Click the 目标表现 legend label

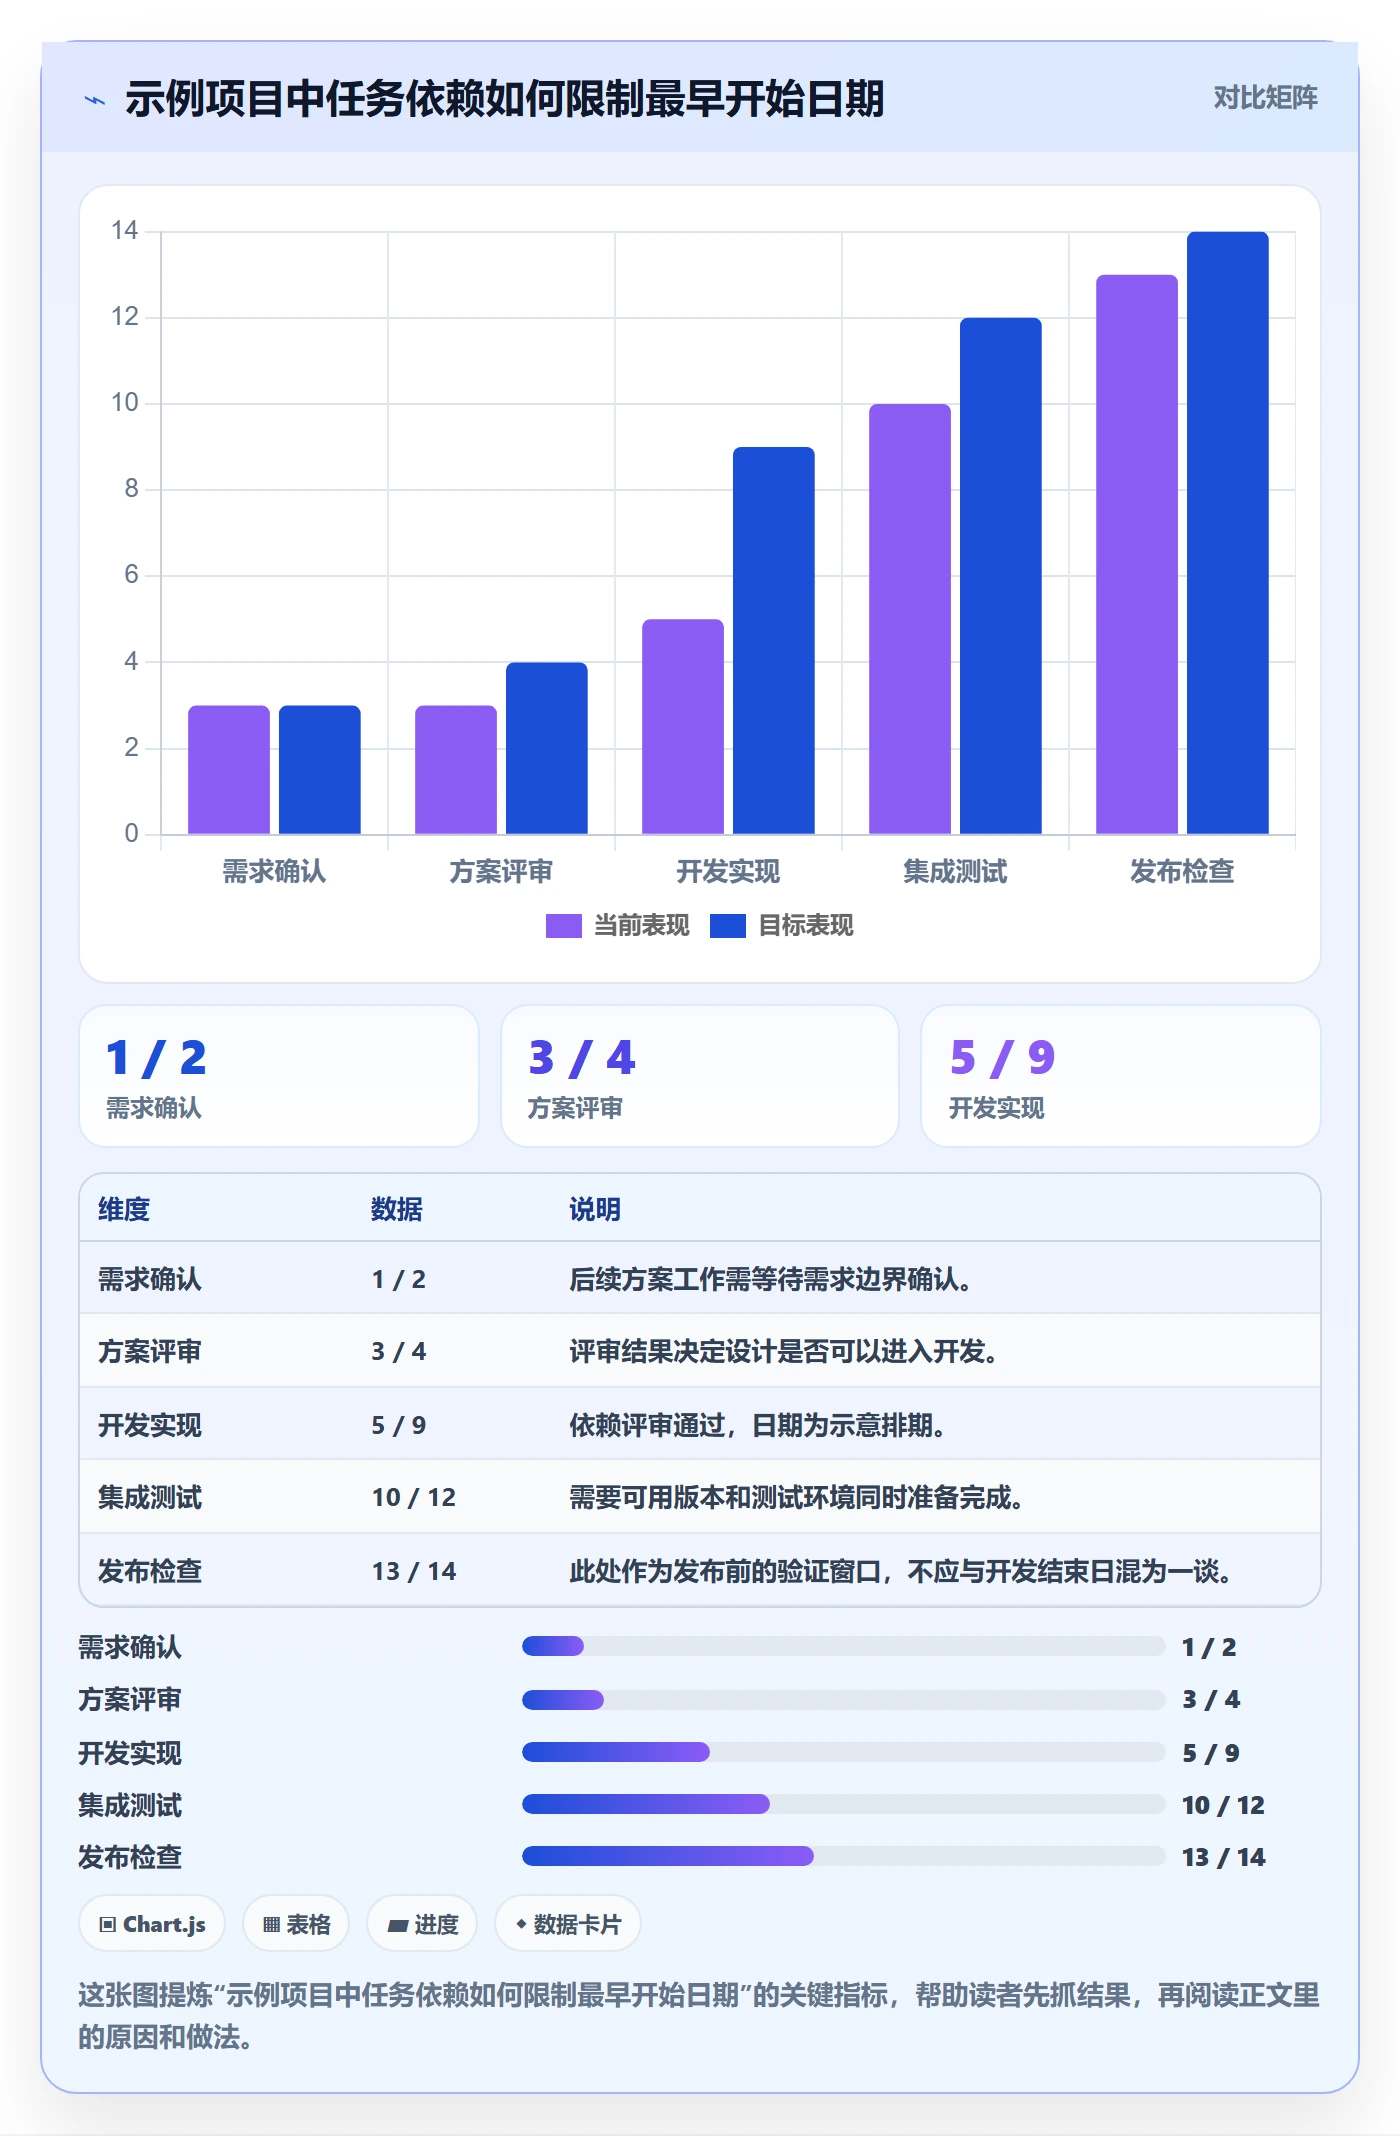point(805,926)
